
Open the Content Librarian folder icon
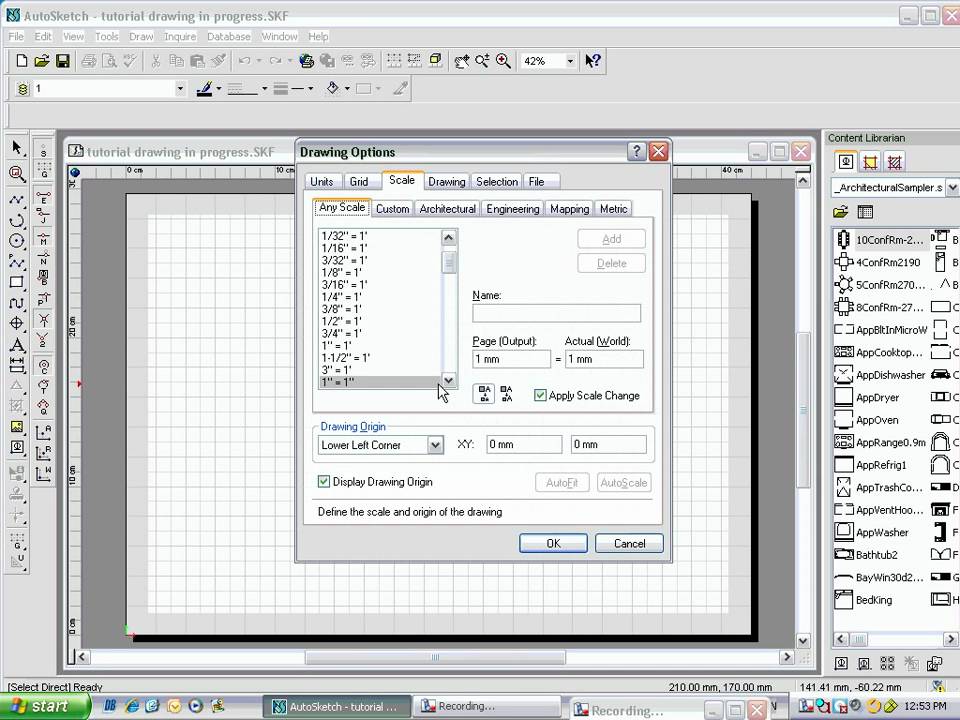click(841, 211)
